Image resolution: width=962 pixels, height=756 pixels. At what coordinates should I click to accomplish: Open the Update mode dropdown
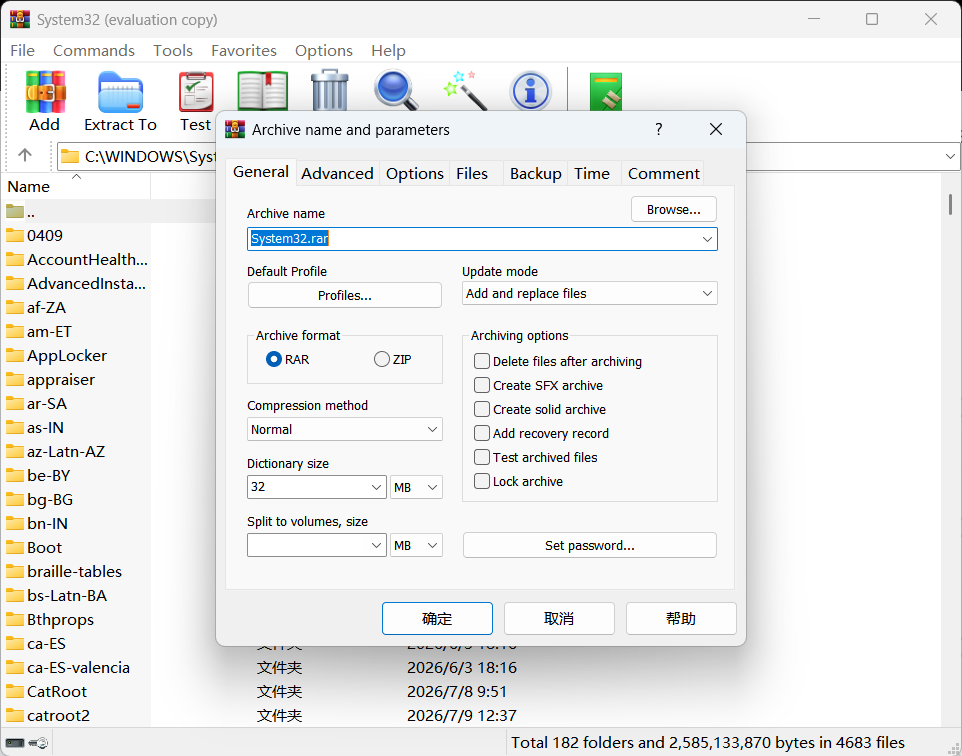coord(590,293)
